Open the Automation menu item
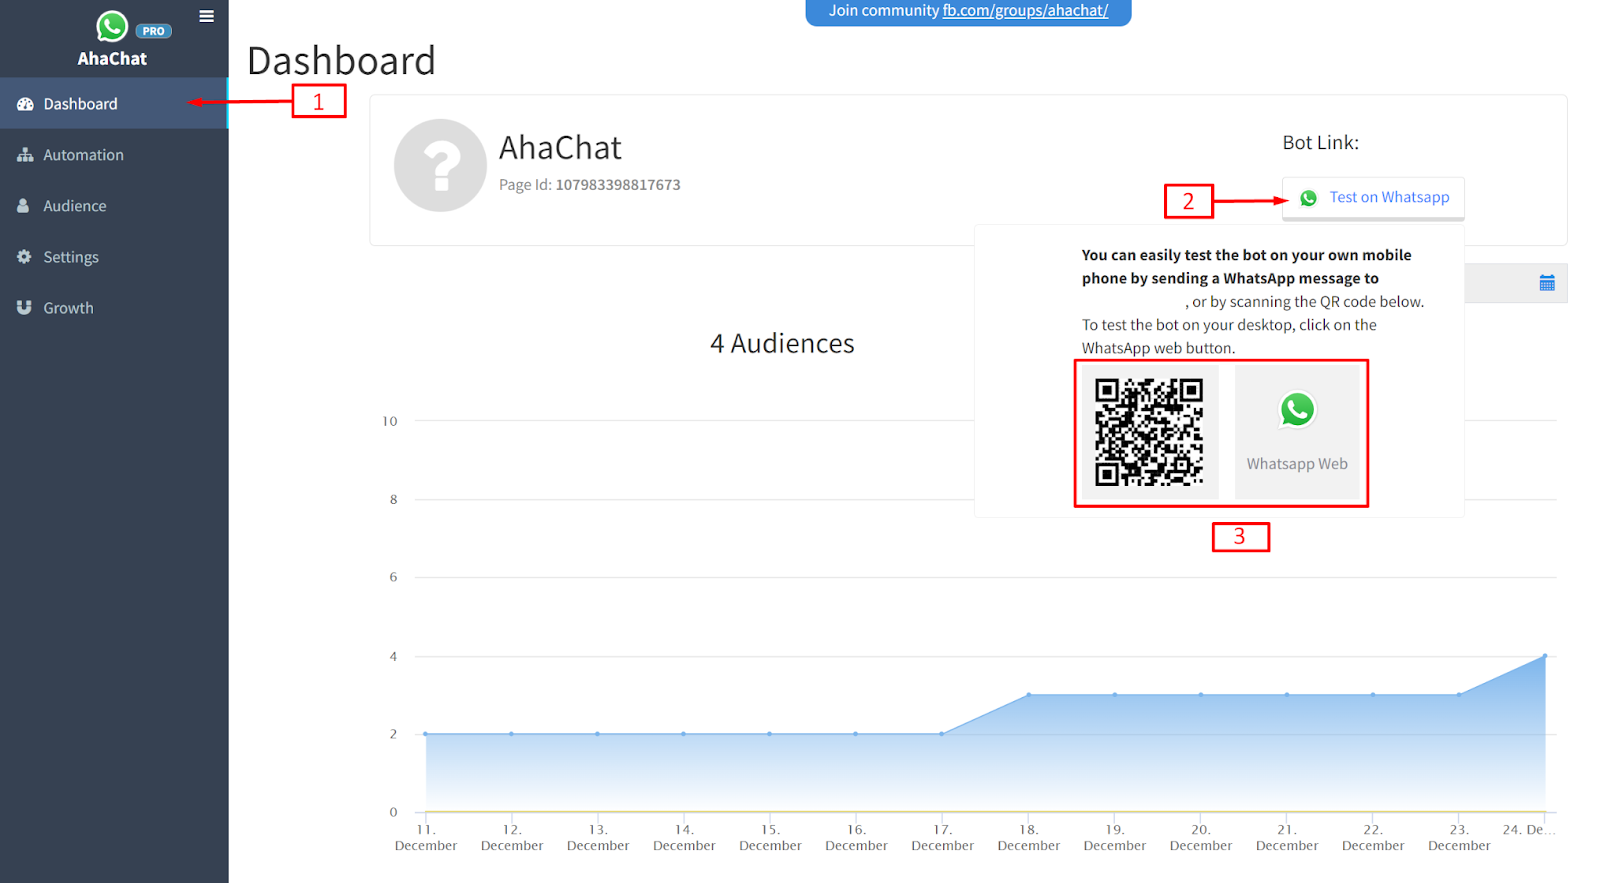Screen dimensions: 1600x883 [x=114, y=155]
